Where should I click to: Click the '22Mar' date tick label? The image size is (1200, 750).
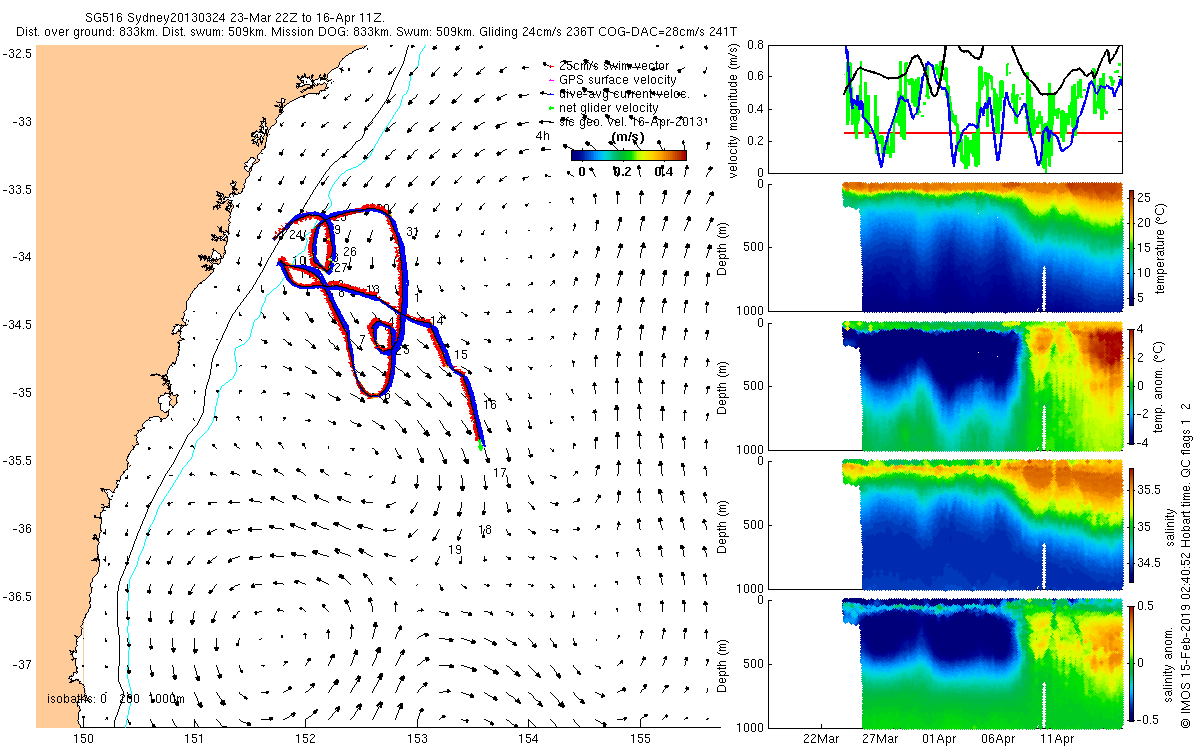pyautogui.click(x=822, y=739)
